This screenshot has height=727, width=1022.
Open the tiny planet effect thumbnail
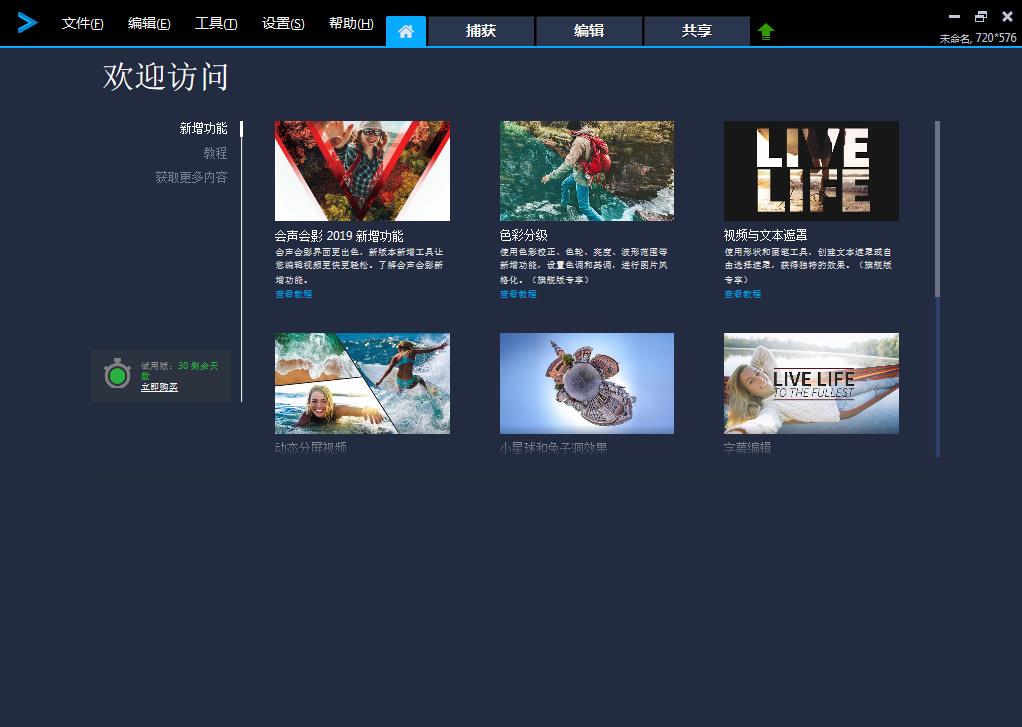click(587, 383)
